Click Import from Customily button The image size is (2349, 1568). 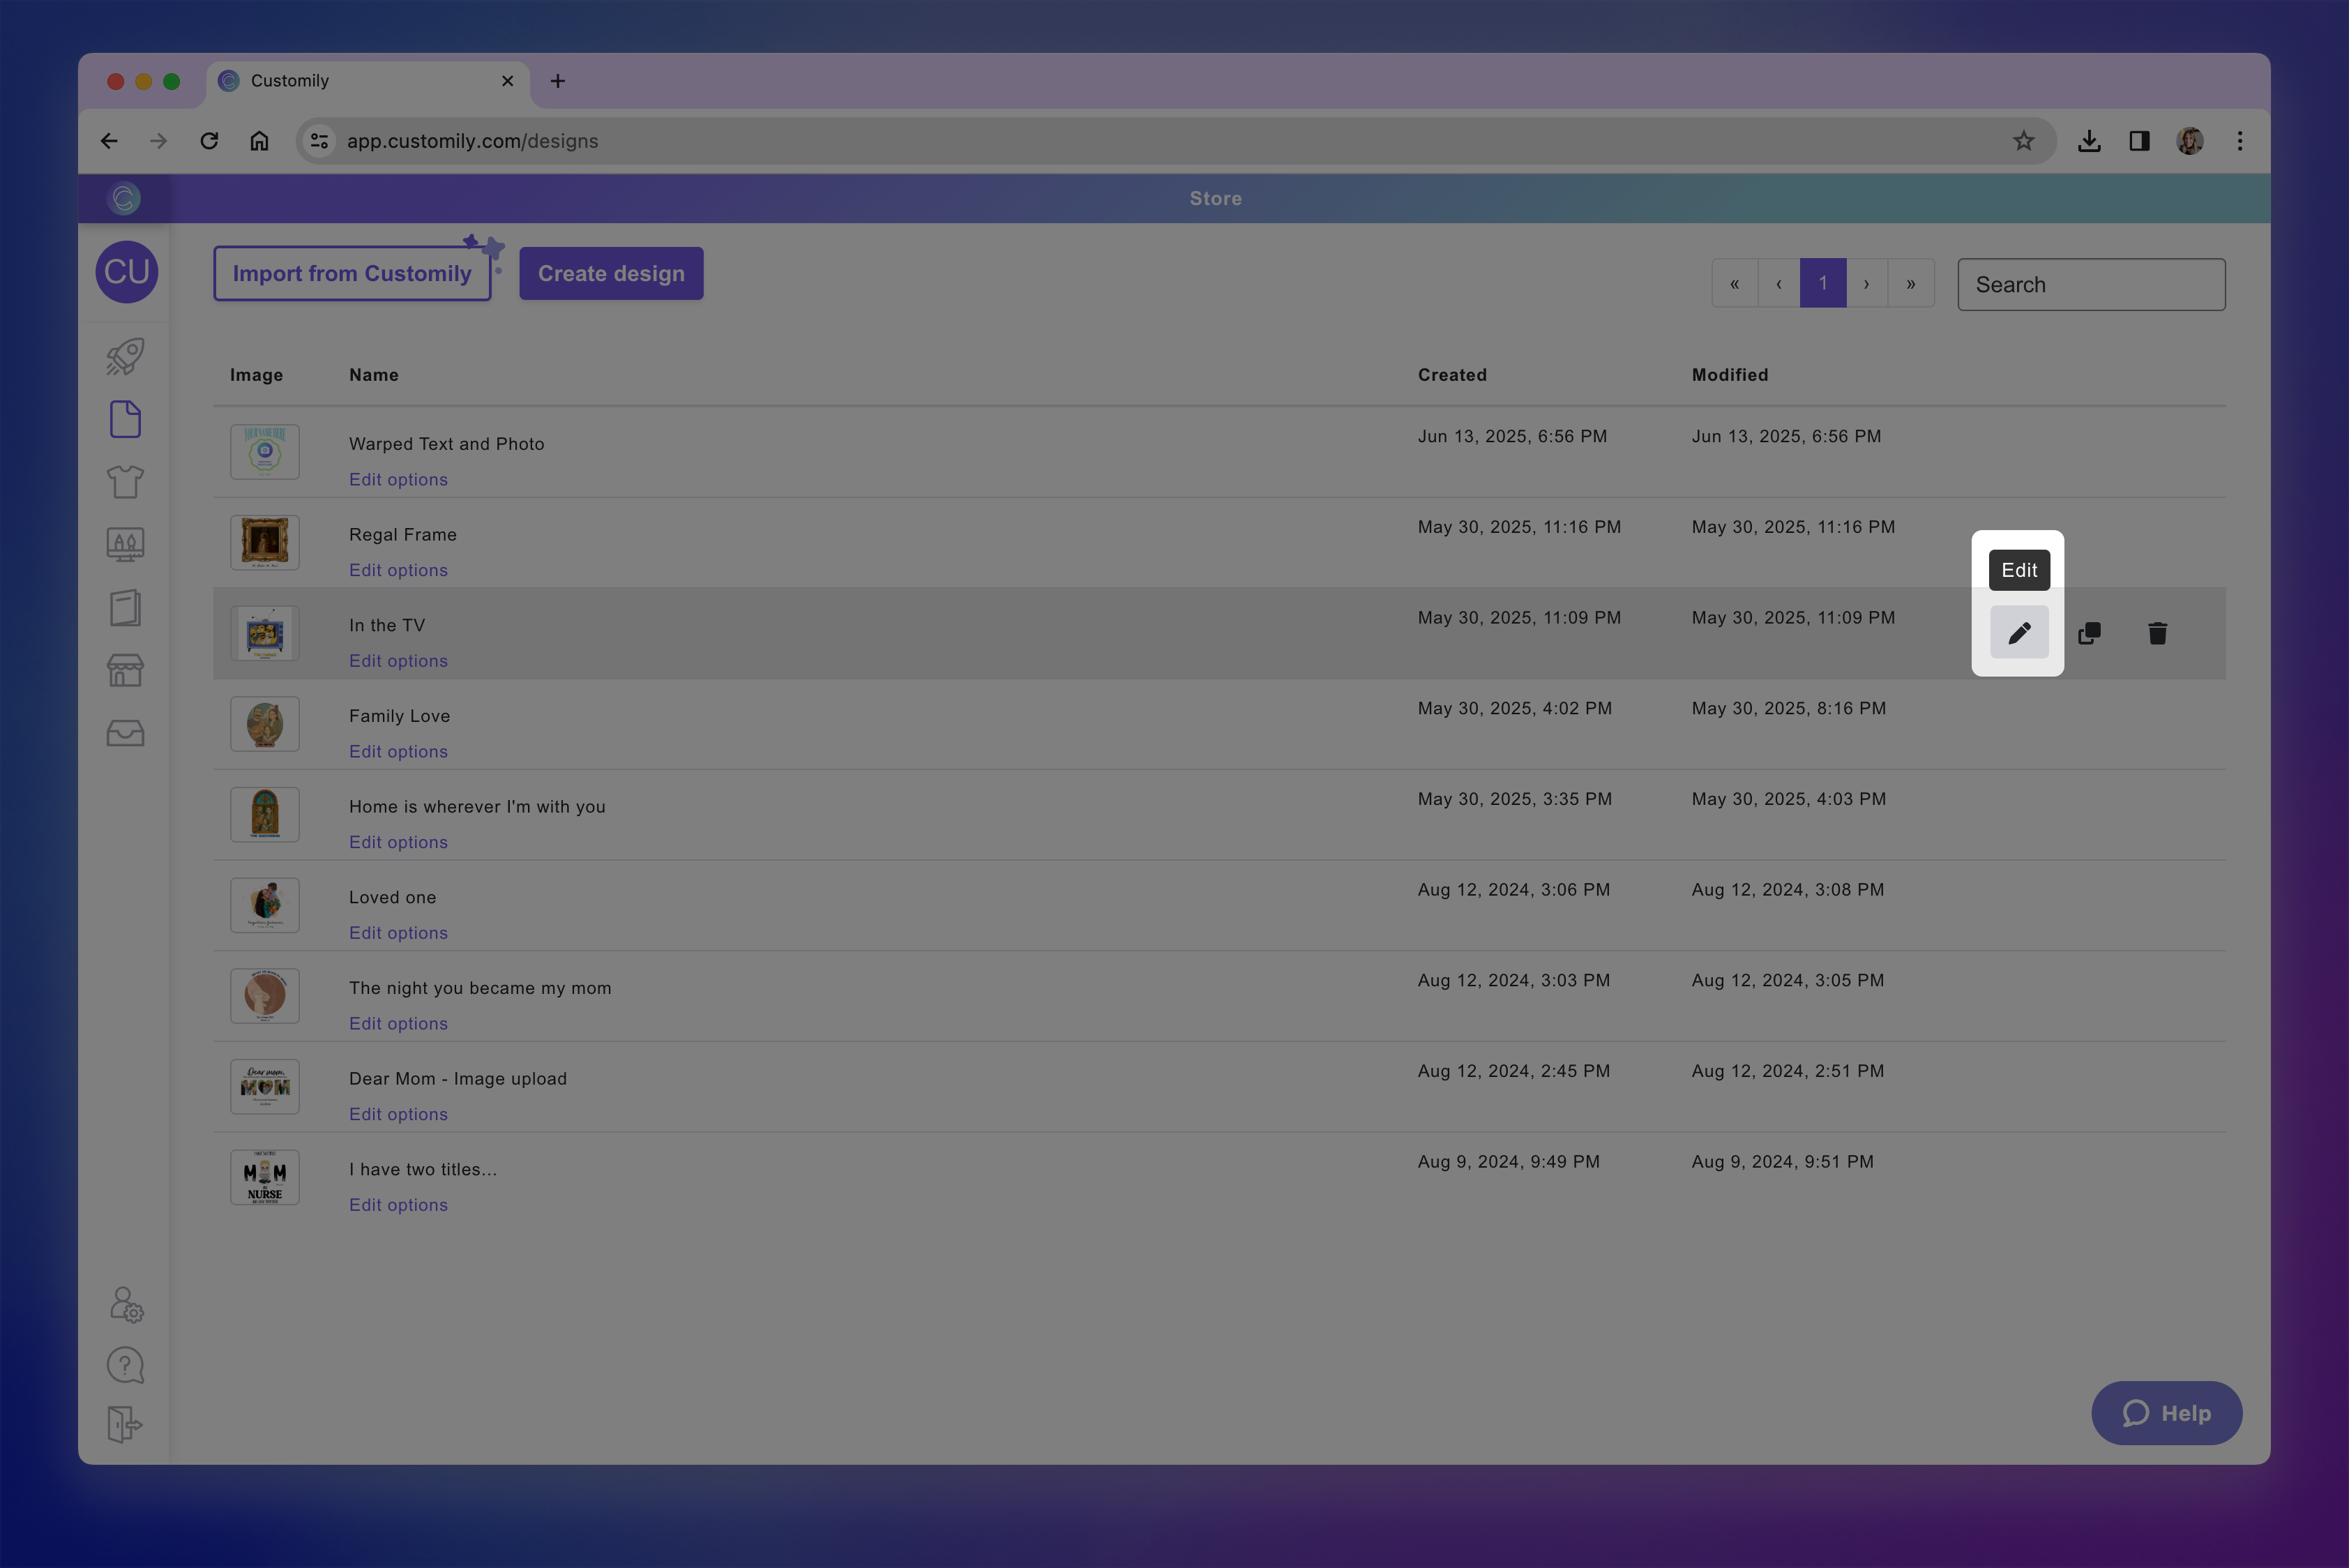coord(352,274)
